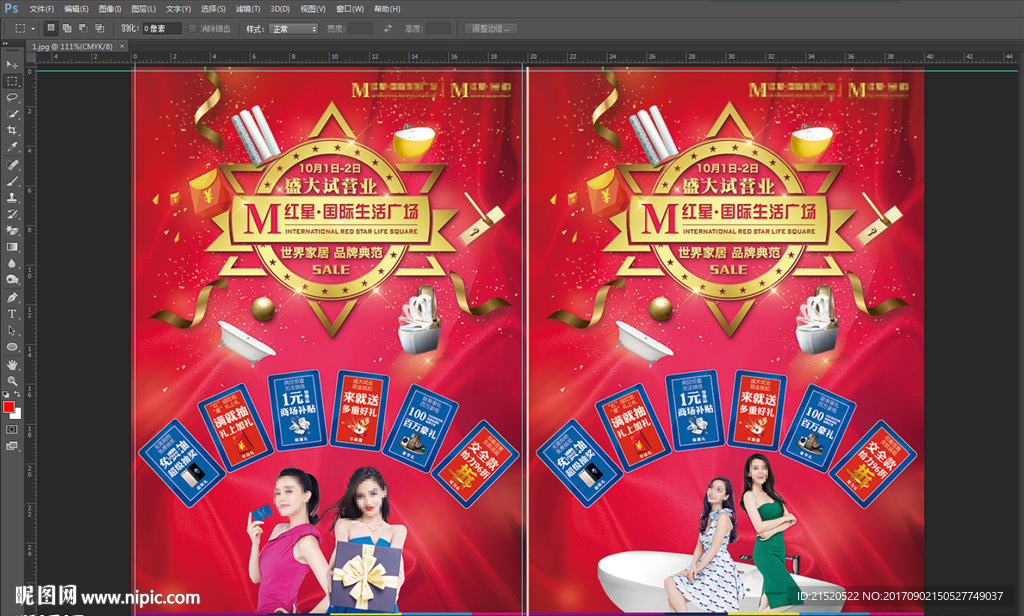Open the 滤镜 (Filter) menu
Viewport: 1024px width, 616px height.
click(249, 8)
